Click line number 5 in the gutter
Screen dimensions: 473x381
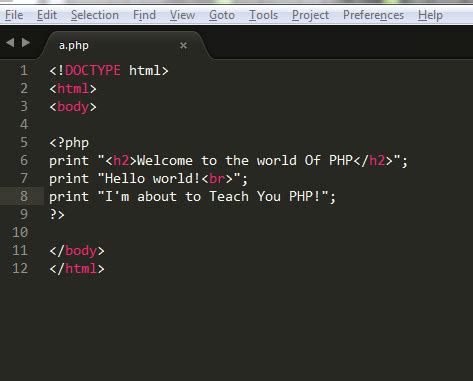click(x=24, y=142)
